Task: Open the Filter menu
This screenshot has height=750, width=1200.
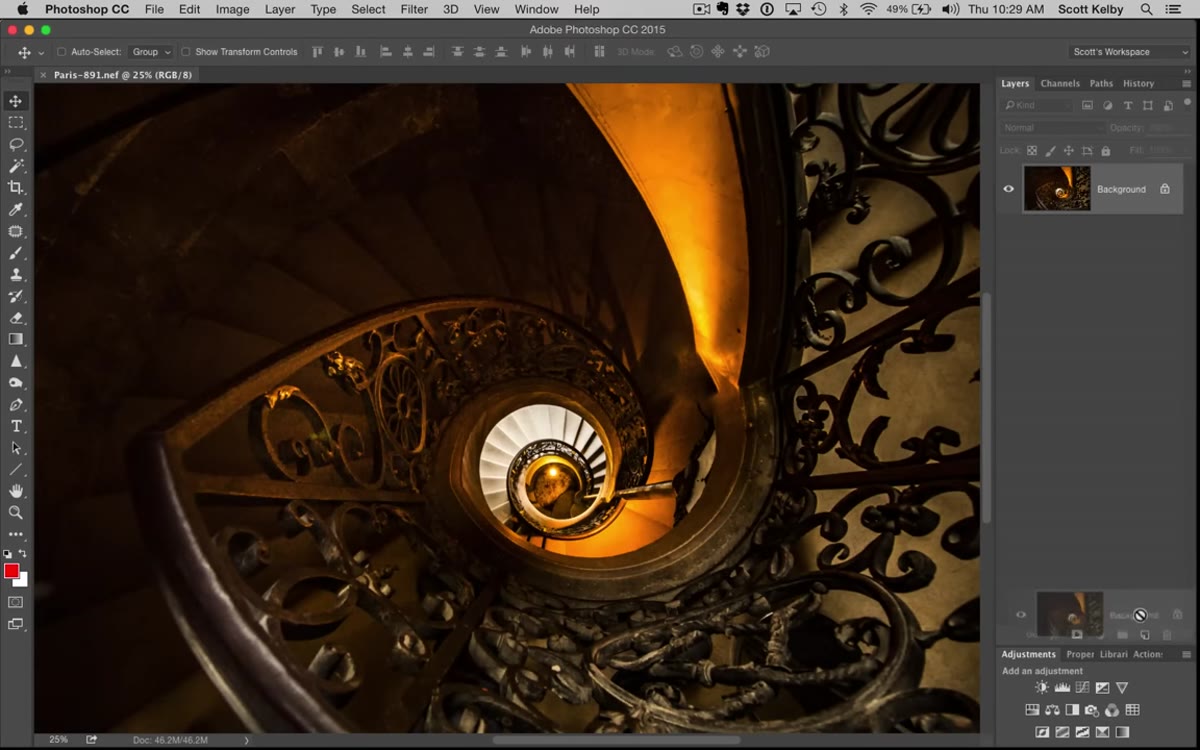Action: [x=414, y=9]
